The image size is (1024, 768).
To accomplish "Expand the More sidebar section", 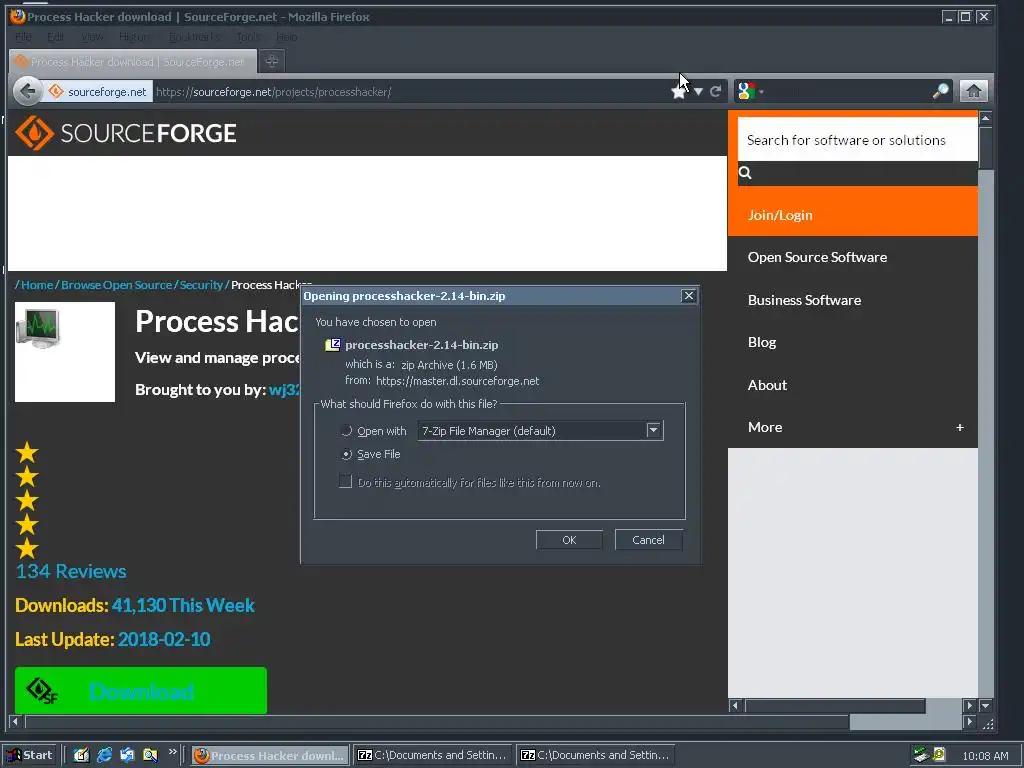I will click(959, 427).
